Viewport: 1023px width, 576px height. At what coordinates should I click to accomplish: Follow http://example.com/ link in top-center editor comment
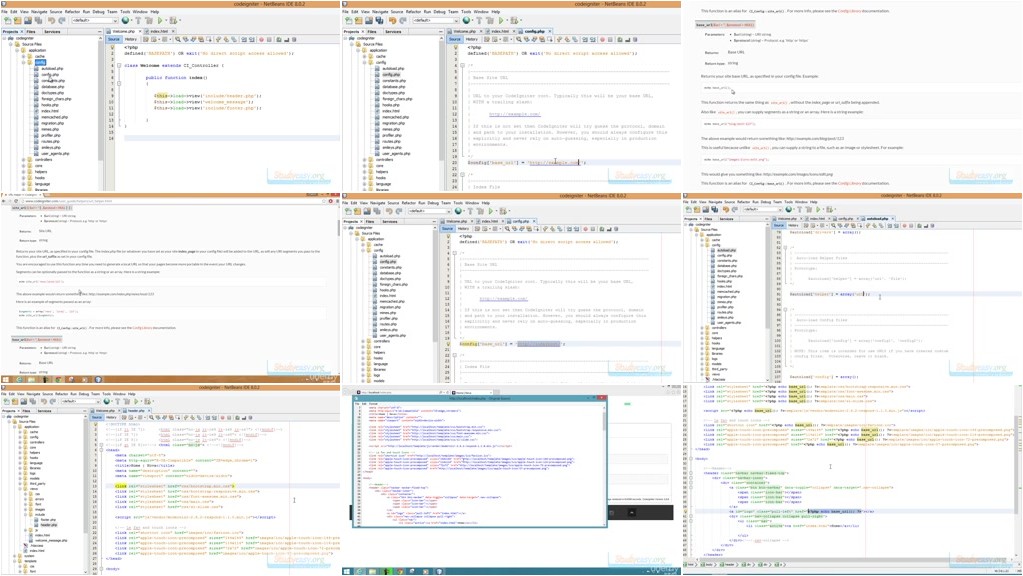click(515, 114)
